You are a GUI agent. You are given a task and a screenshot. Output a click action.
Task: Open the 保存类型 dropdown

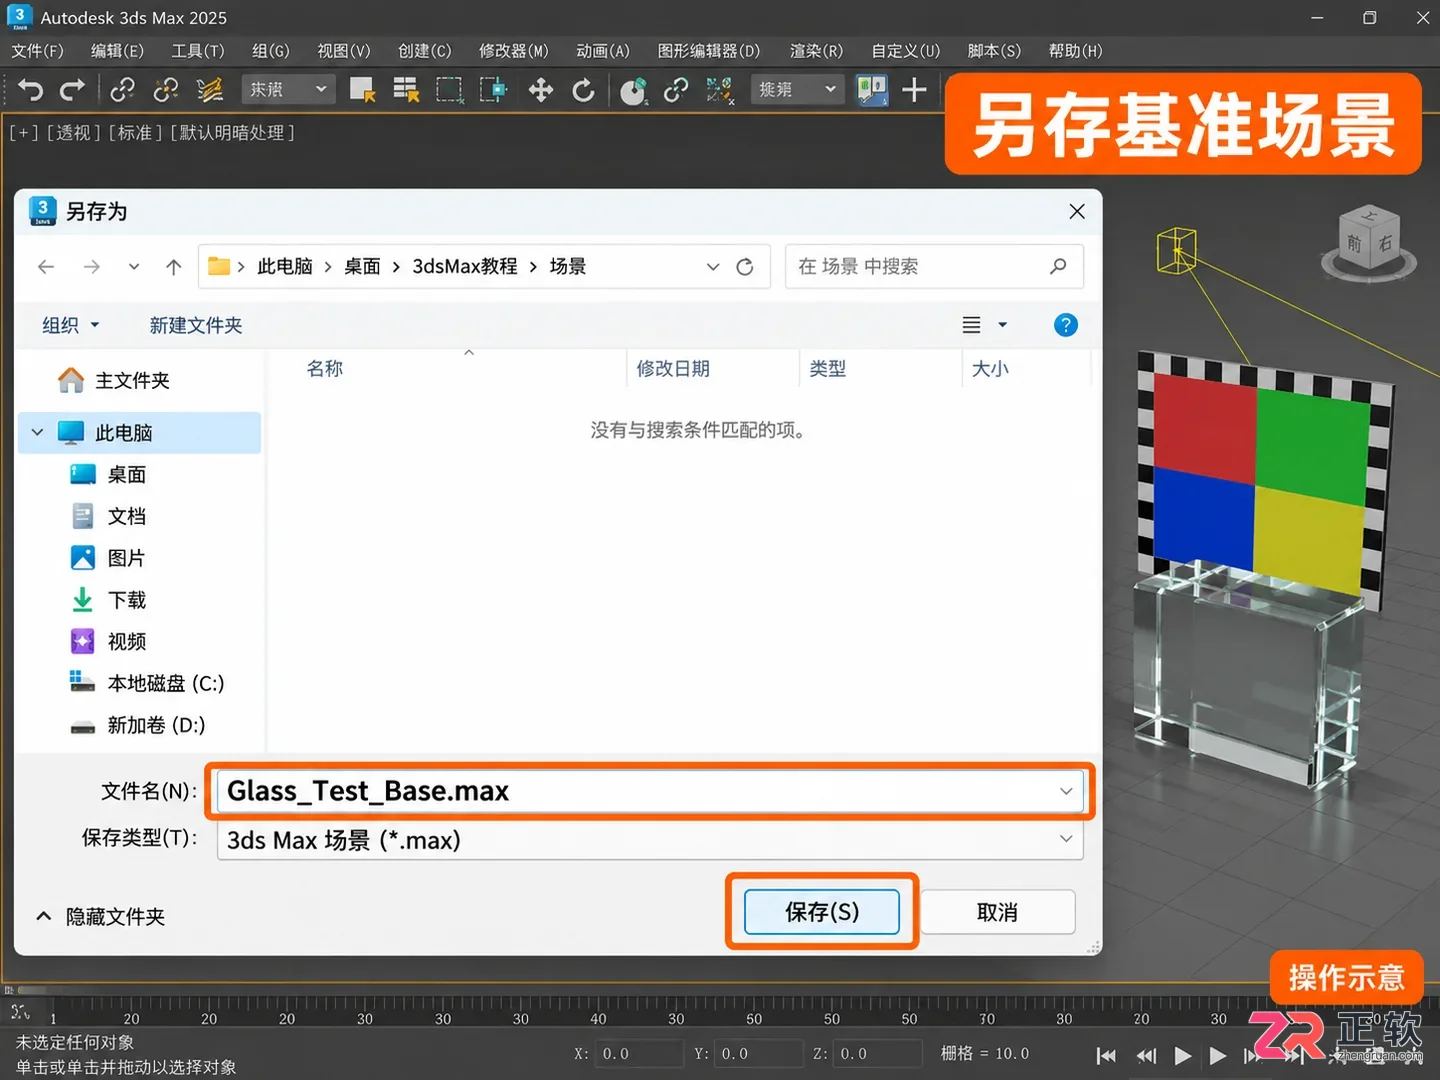pos(650,839)
